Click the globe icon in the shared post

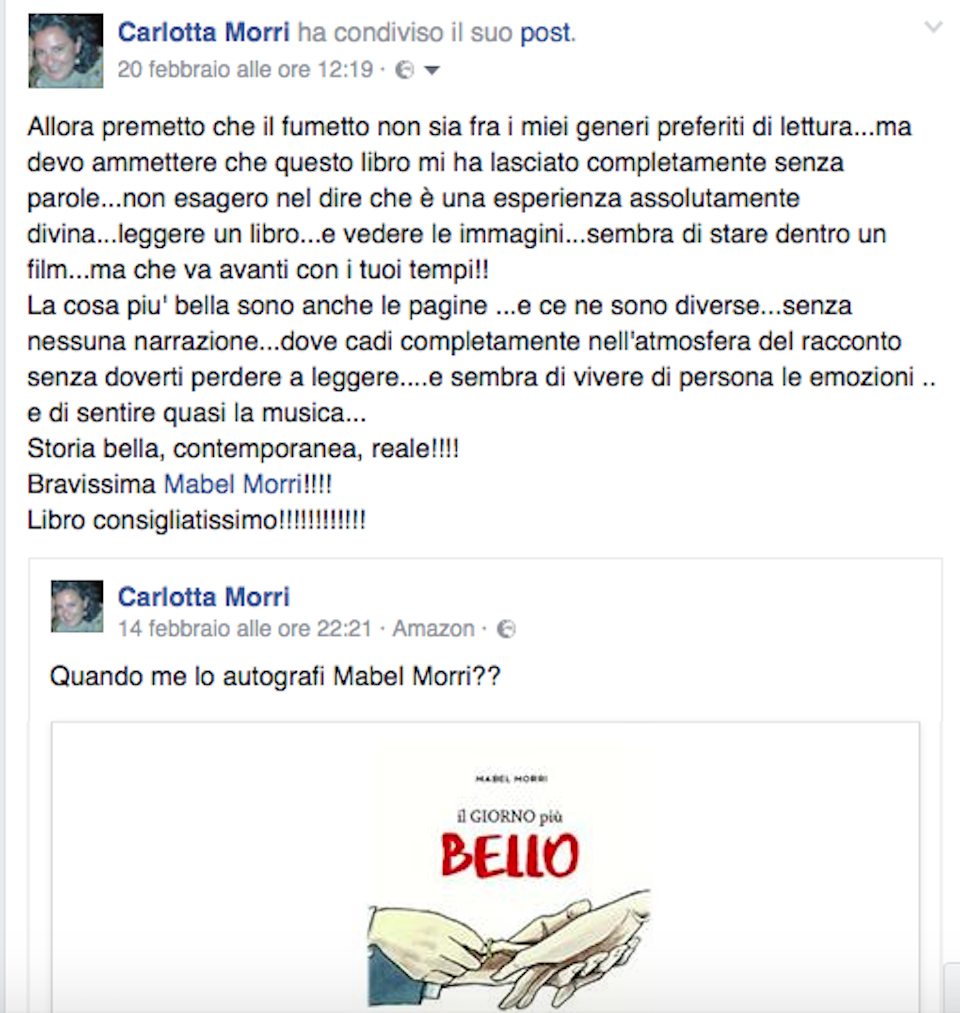pos(506,629)
